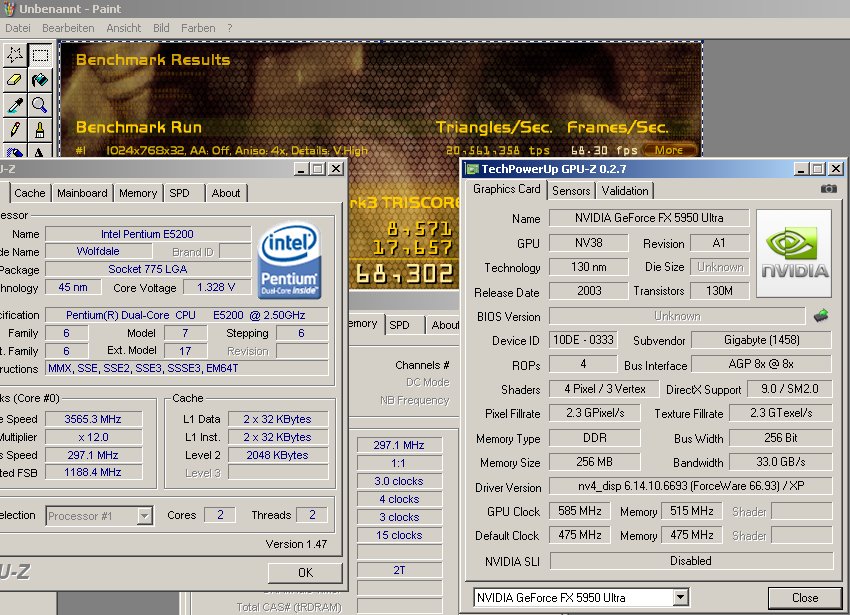Click the Core Voltage value 1.328 V

(x=216, y=287)
